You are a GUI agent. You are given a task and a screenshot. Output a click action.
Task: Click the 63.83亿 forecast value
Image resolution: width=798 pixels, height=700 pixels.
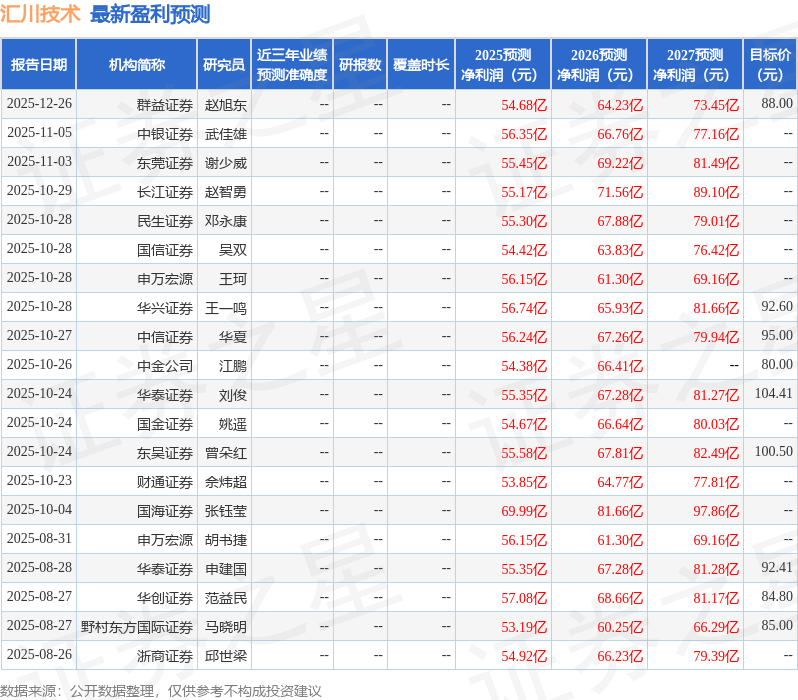(x=620, y=250)
